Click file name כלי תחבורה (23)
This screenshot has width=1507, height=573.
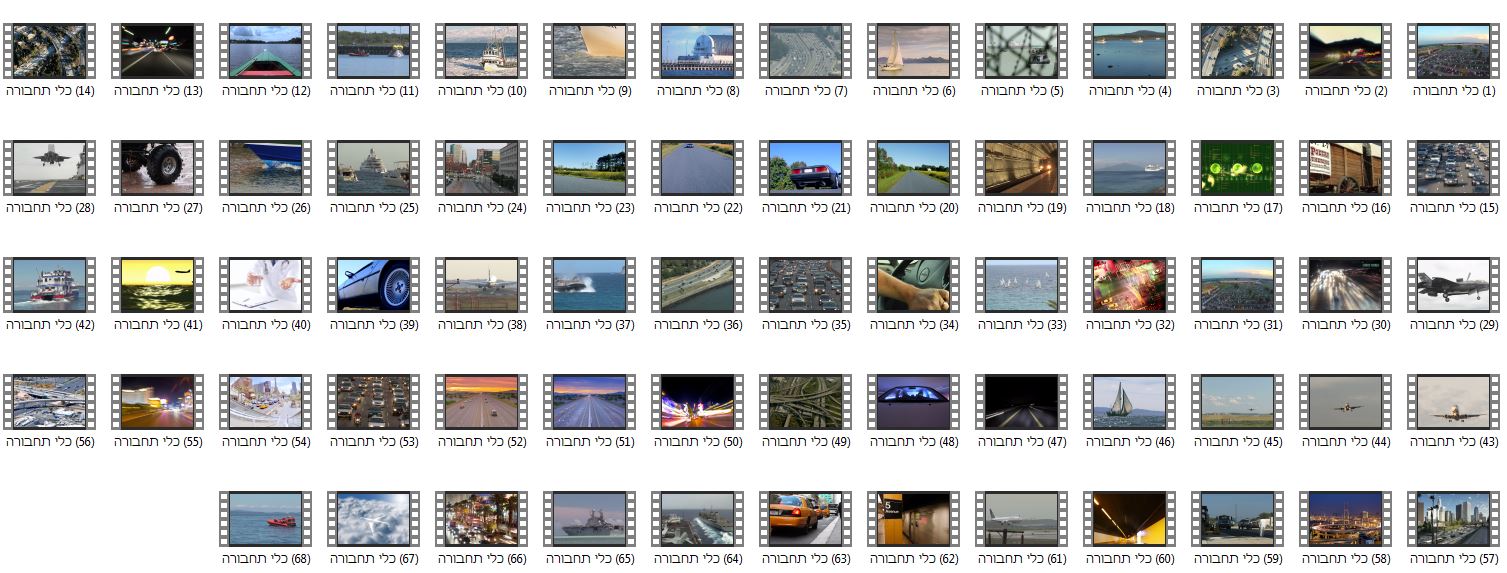(x=590, y=208)
